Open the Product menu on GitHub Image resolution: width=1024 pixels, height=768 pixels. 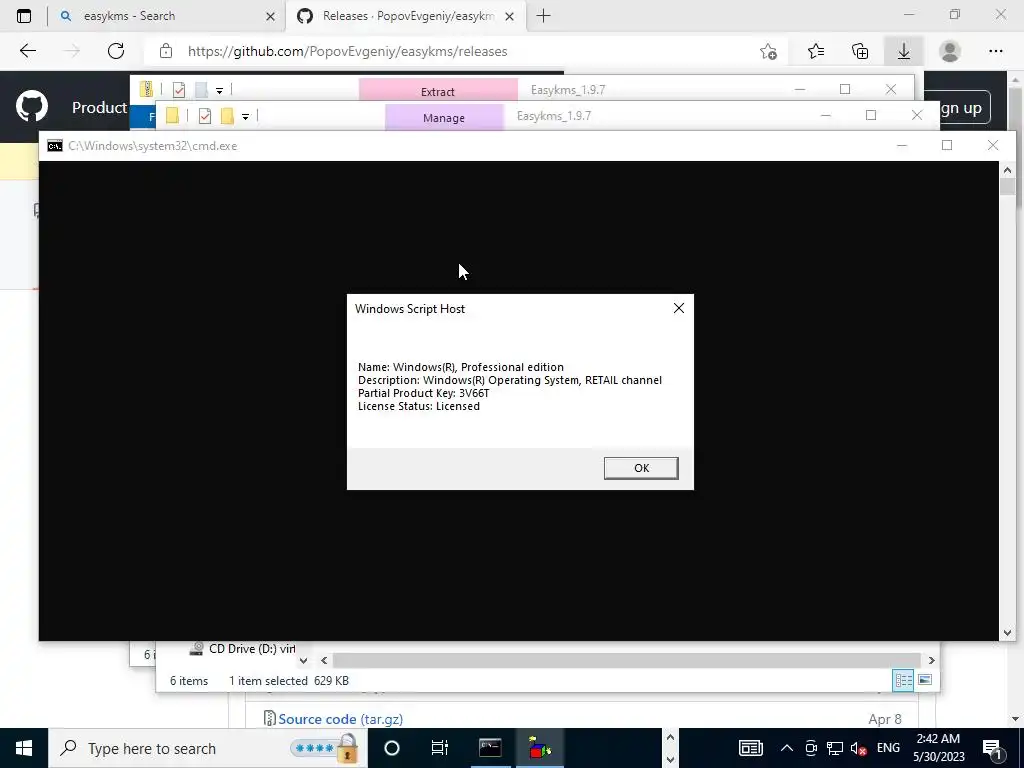click(x=99, y=107)
